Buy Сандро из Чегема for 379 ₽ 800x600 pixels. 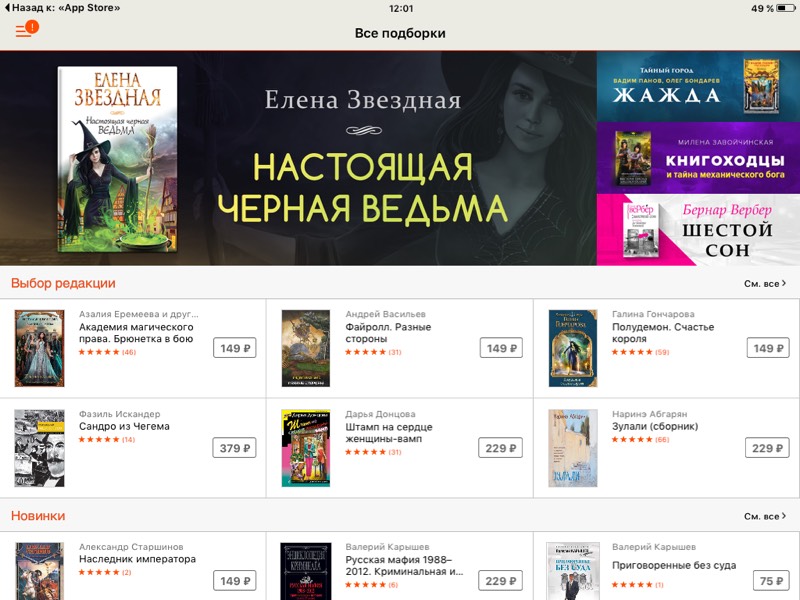coord(234,448)
